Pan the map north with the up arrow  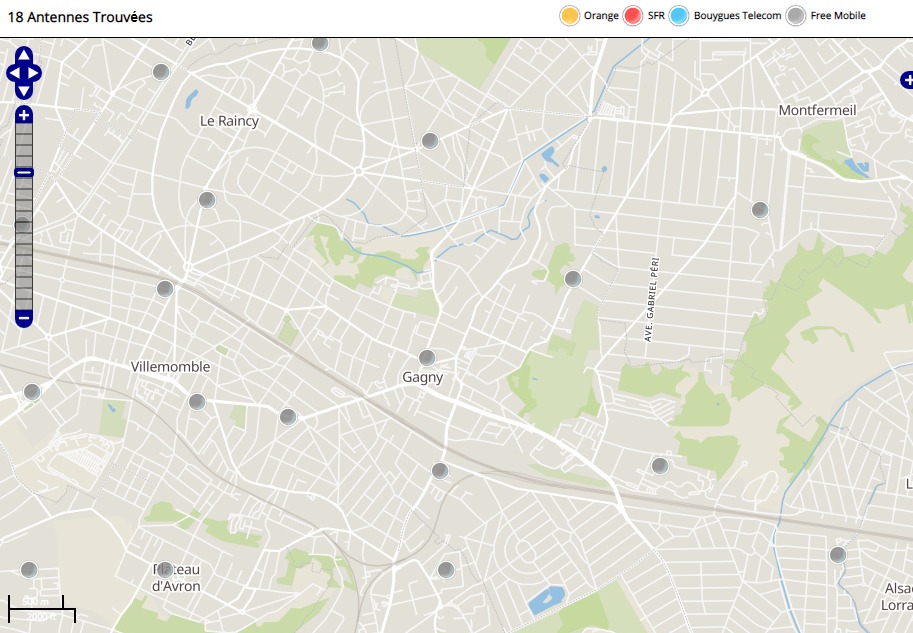(x=24, y=55)
